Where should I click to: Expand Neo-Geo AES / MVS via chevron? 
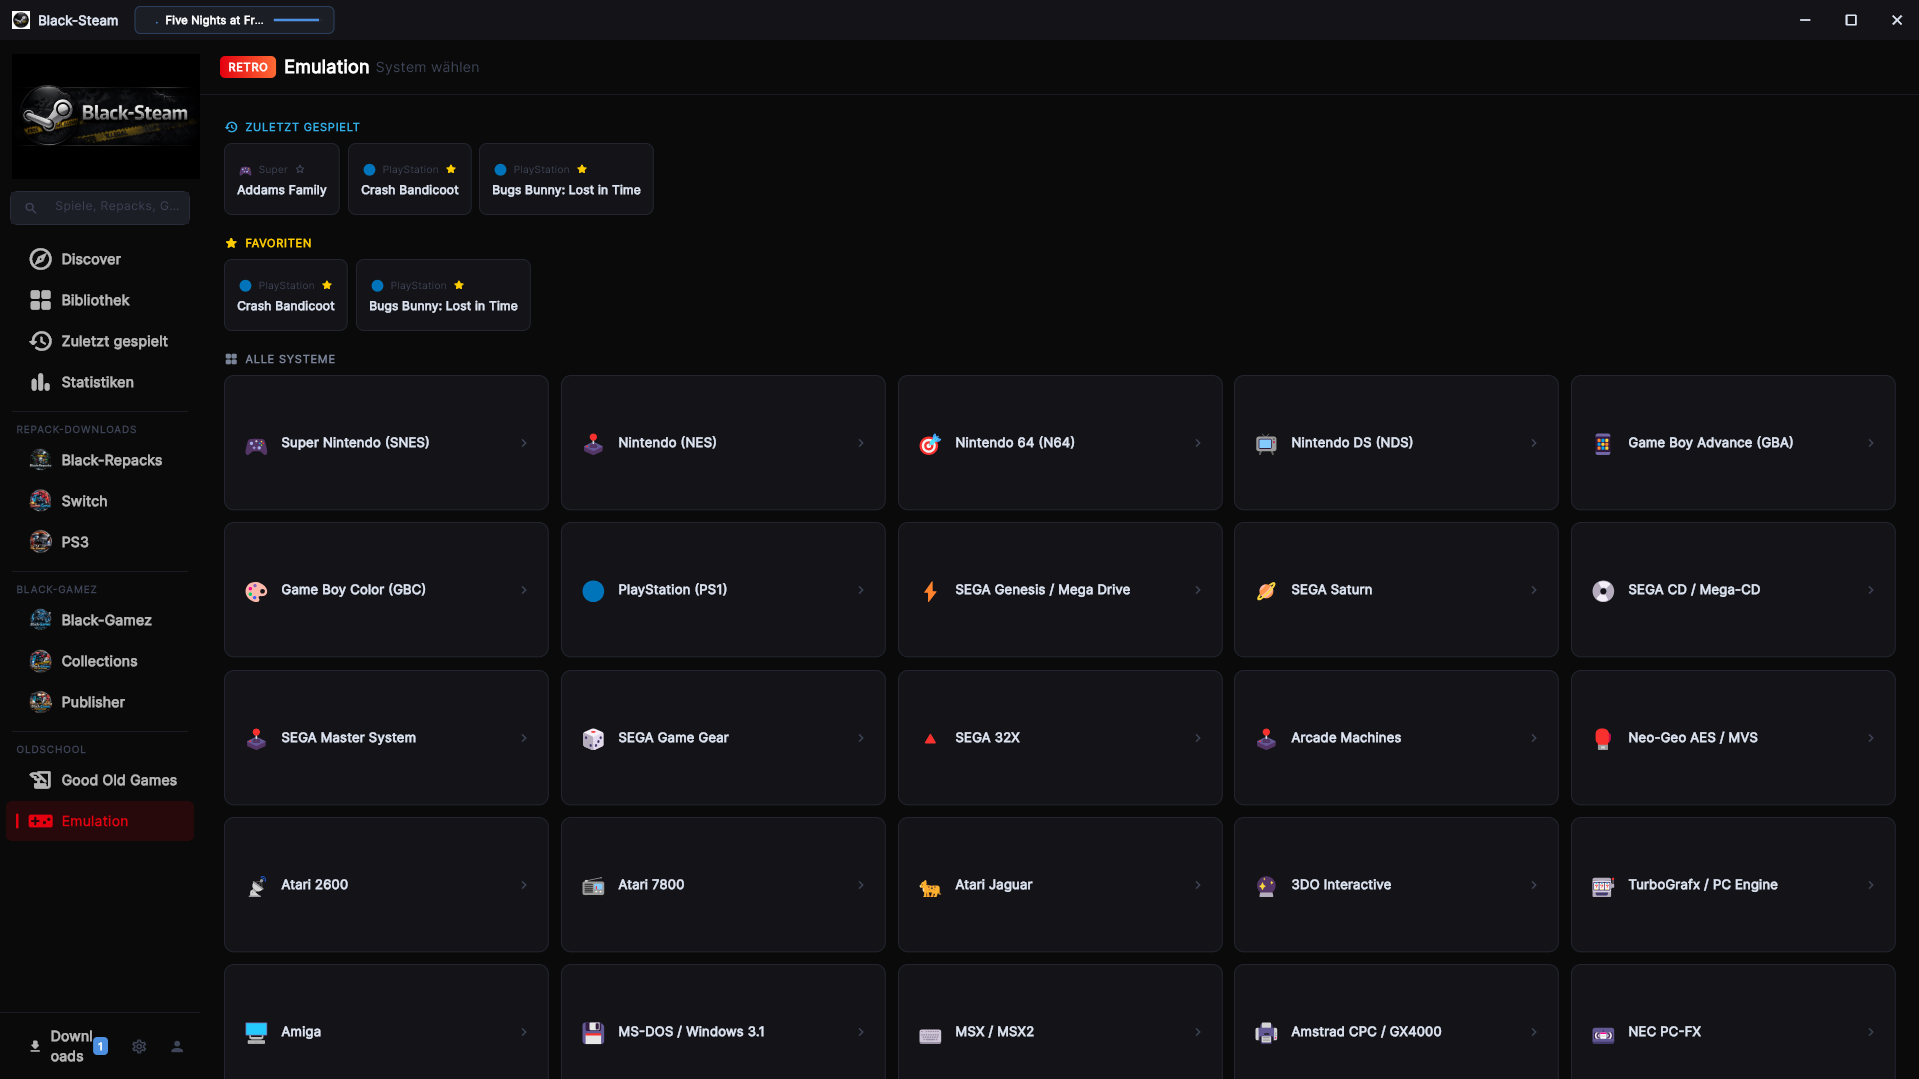1871,738
